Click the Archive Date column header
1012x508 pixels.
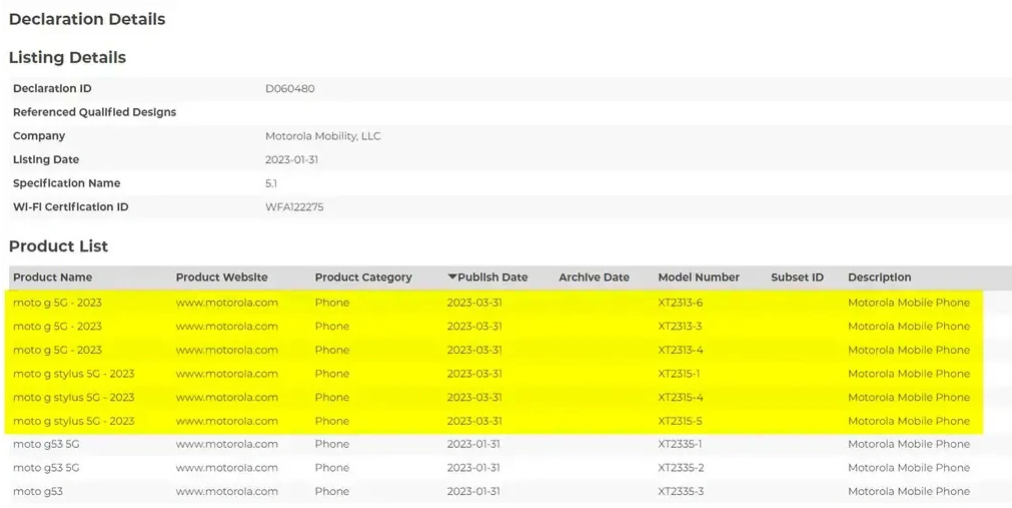594,277
